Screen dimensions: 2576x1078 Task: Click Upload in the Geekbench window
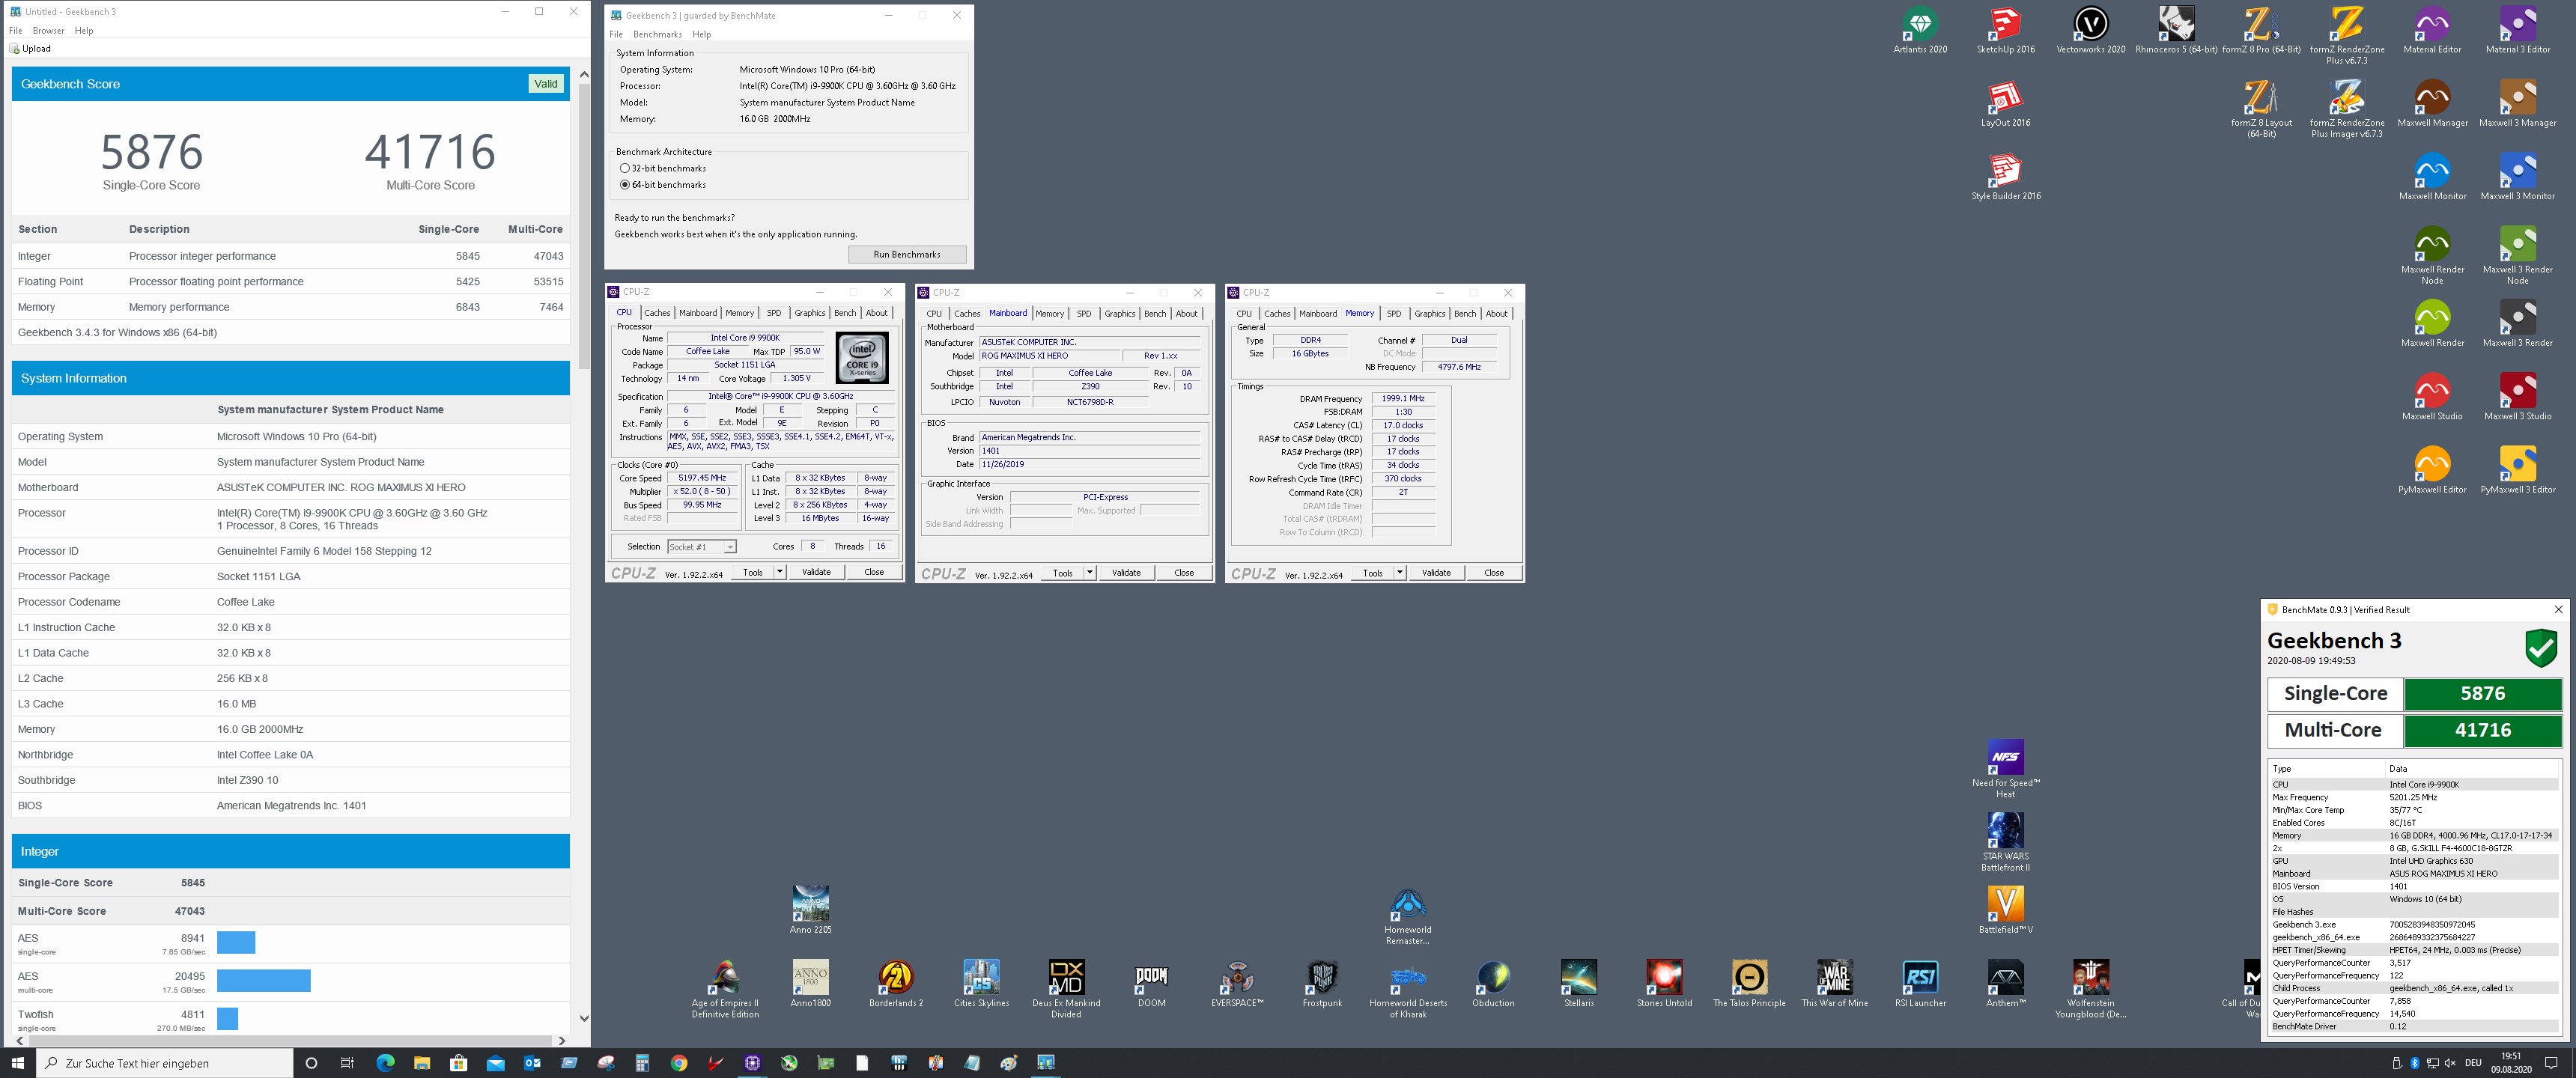click(30, 48)
